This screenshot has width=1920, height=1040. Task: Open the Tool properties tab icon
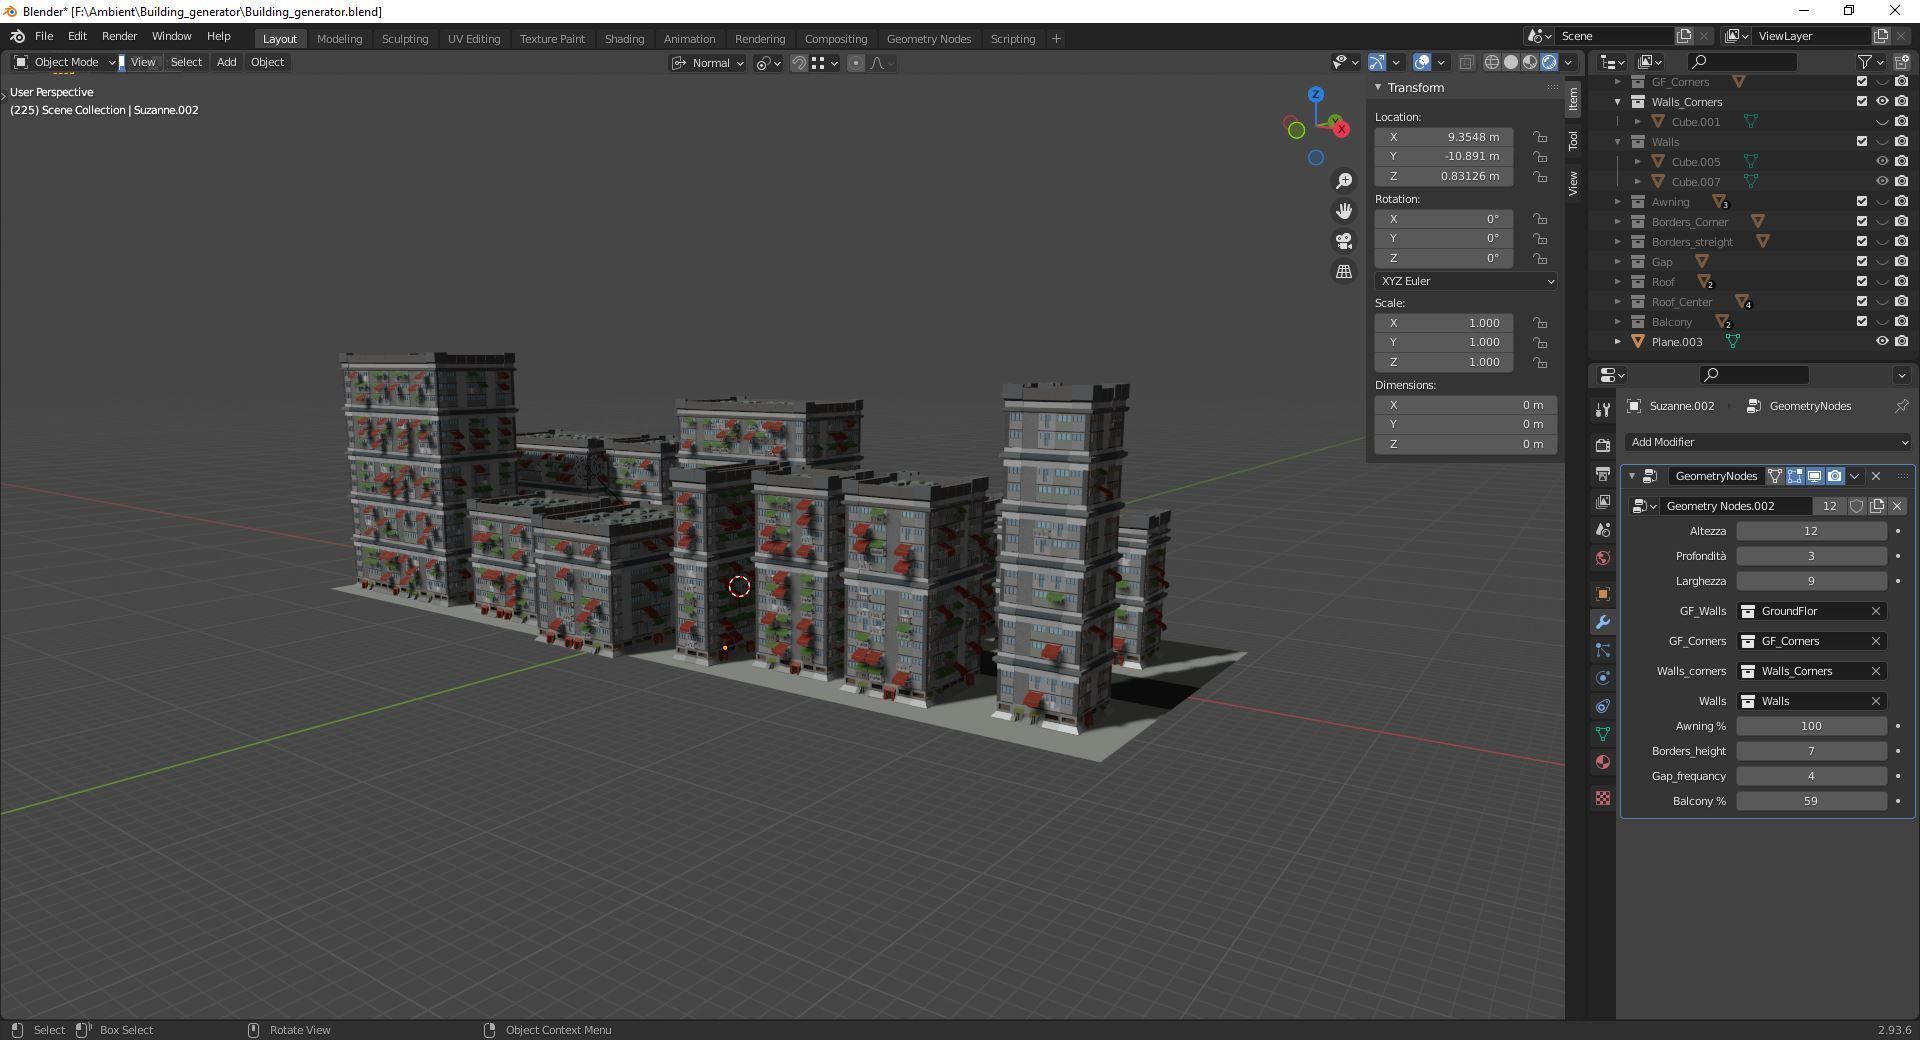point(1603,410)
